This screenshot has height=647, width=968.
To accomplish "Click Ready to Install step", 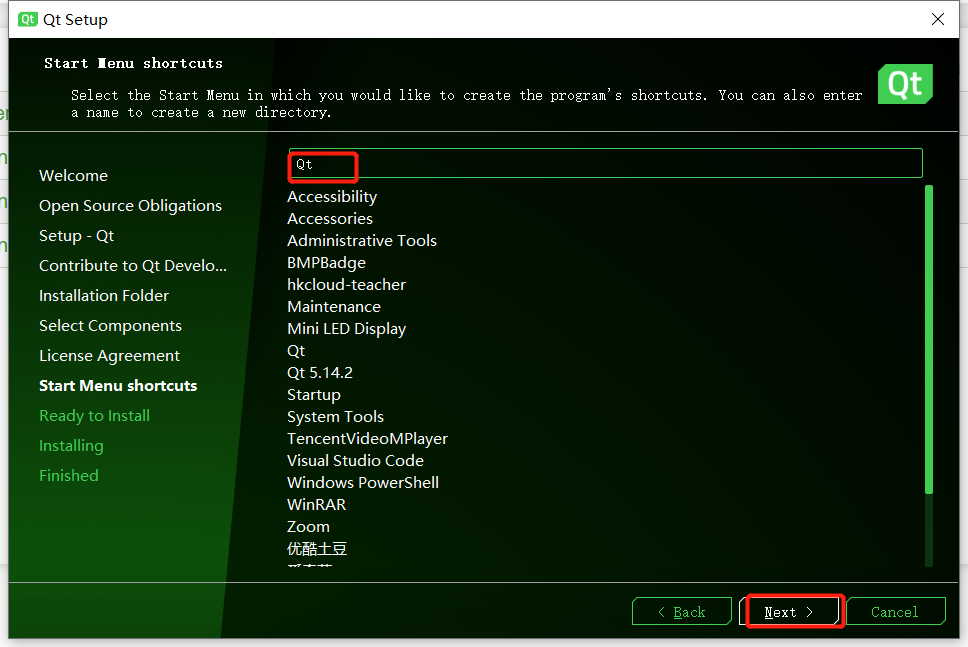I will [94, 416].
